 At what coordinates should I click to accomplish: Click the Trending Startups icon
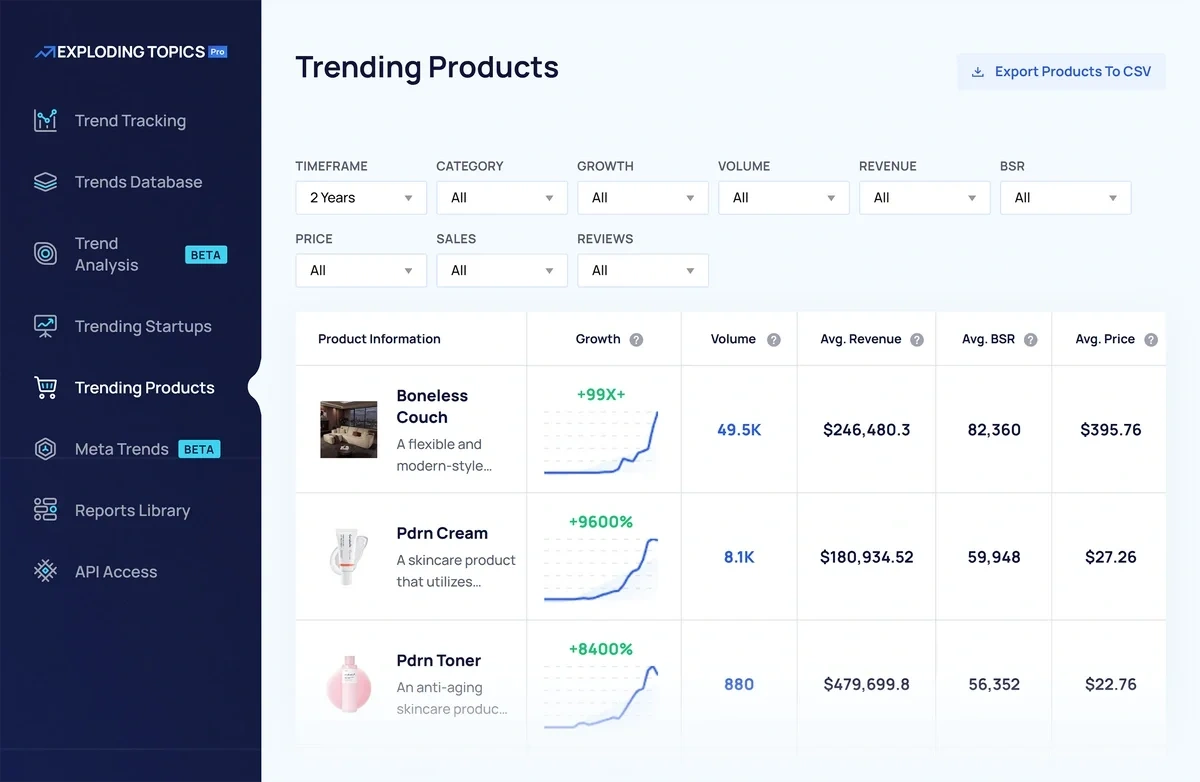click(45, 326)
